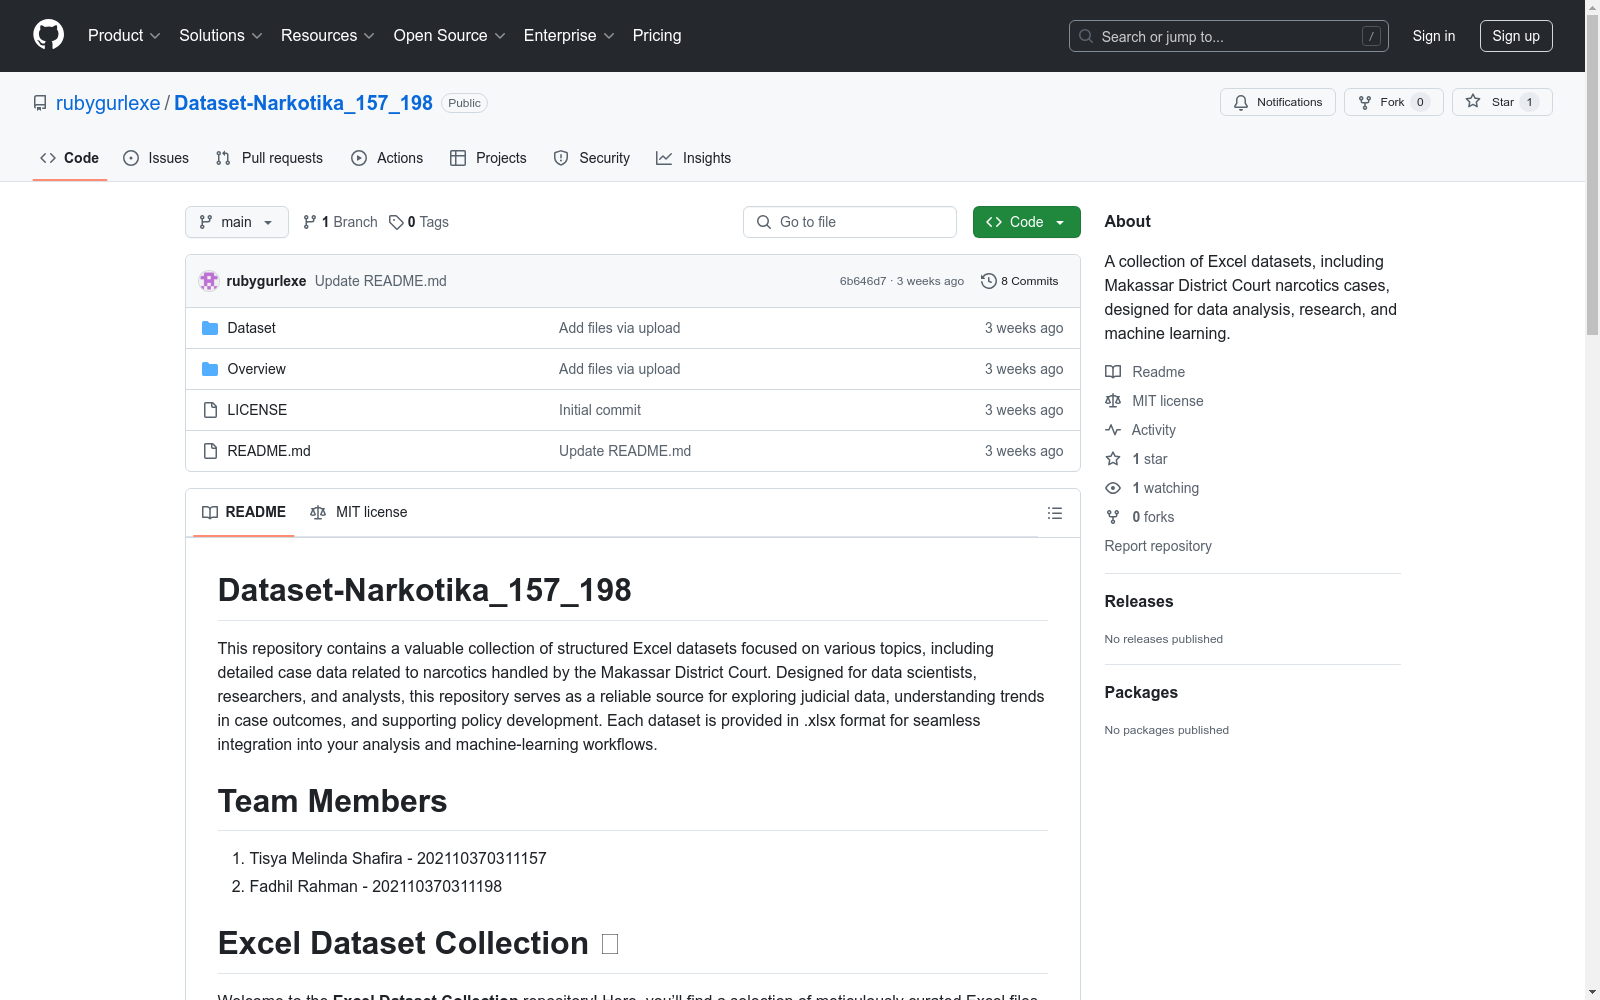Viewport: 1600px width, 1000px height.
Task: Click the Sign up button
Action: pyautogui.click(x=1516, y=36)
